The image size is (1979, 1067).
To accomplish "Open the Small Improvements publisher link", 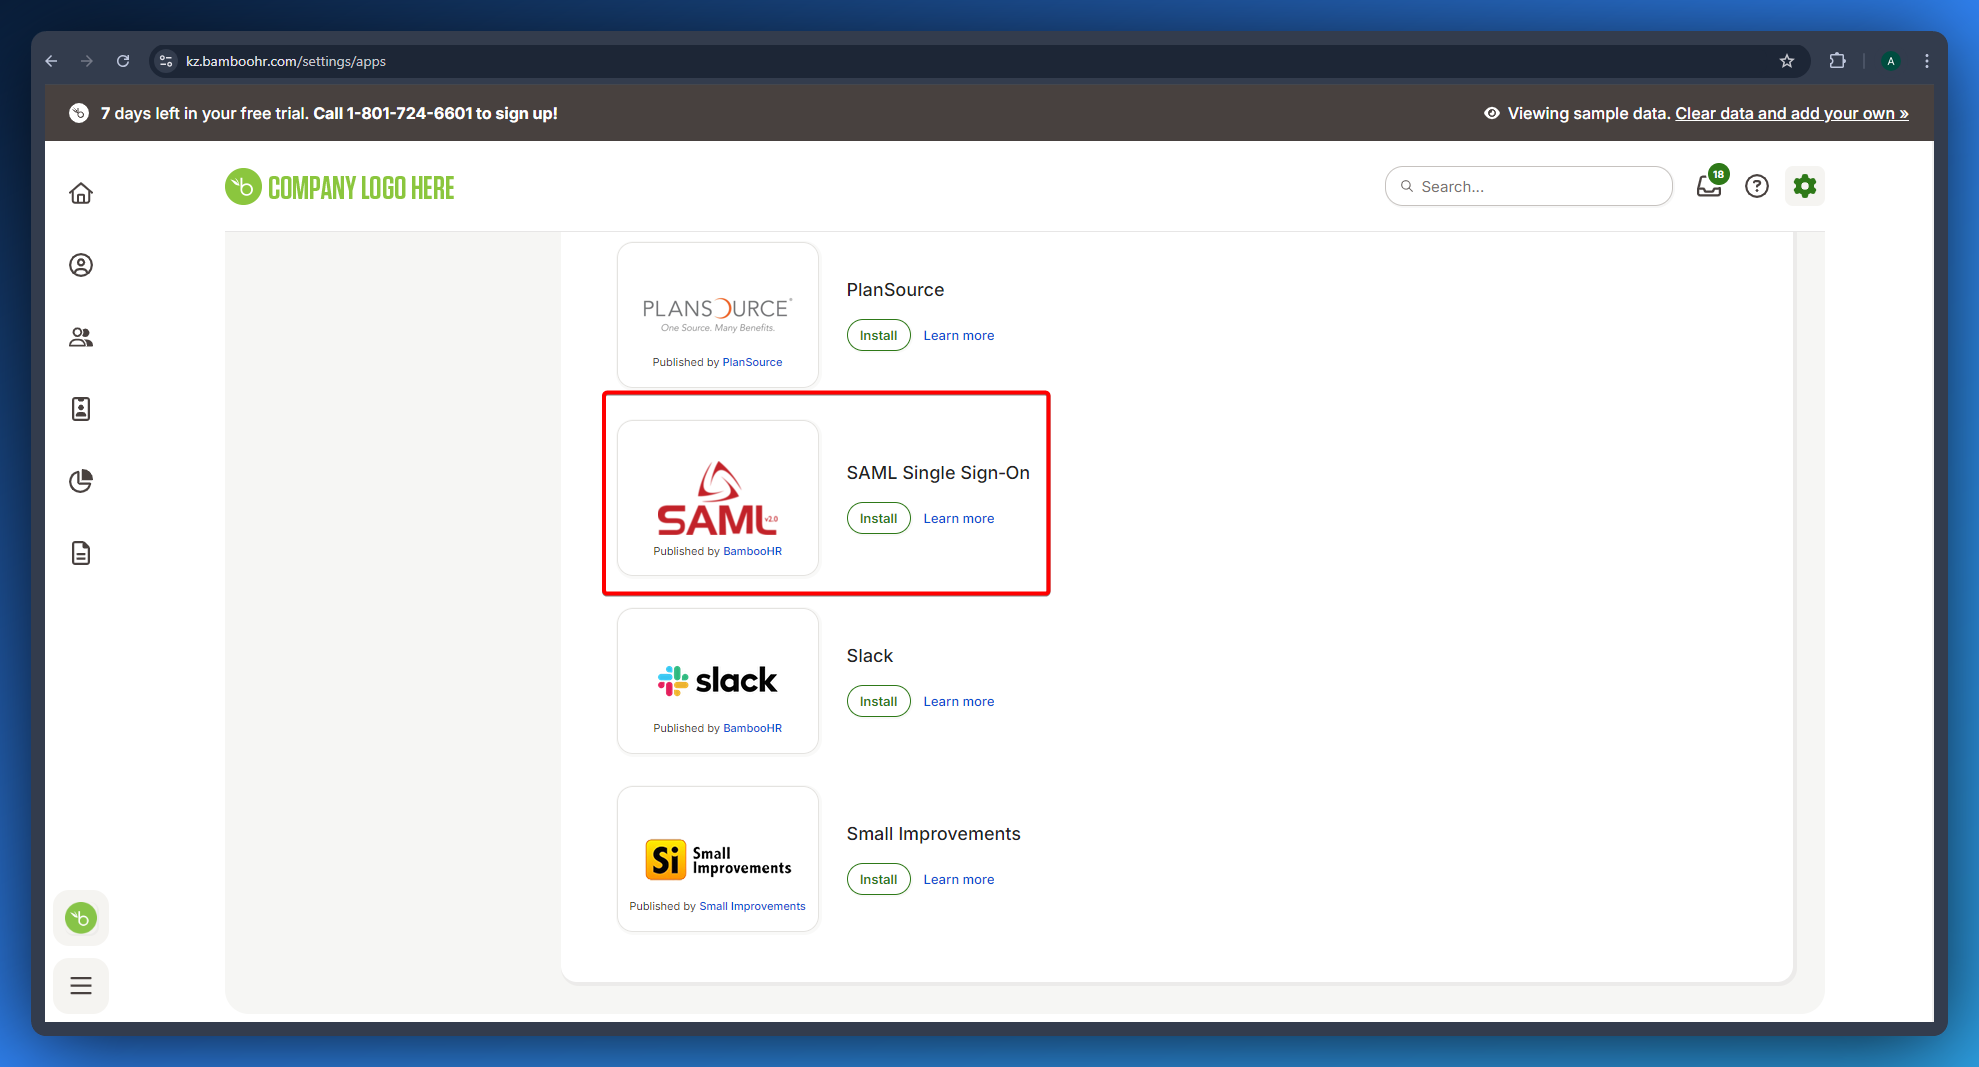I will [x=752, y=906].
